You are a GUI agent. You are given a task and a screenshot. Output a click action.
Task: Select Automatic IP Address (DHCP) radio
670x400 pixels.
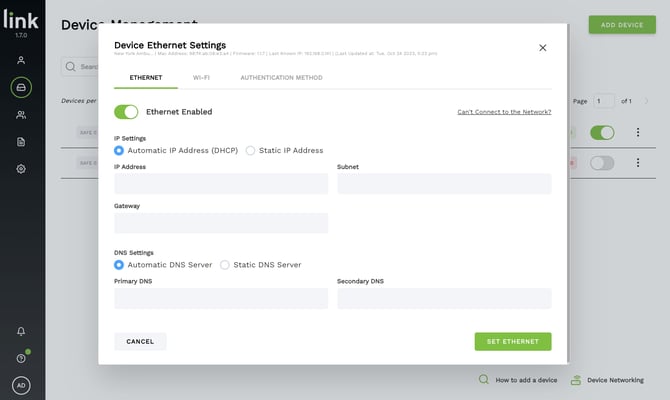tap(119, 150)
